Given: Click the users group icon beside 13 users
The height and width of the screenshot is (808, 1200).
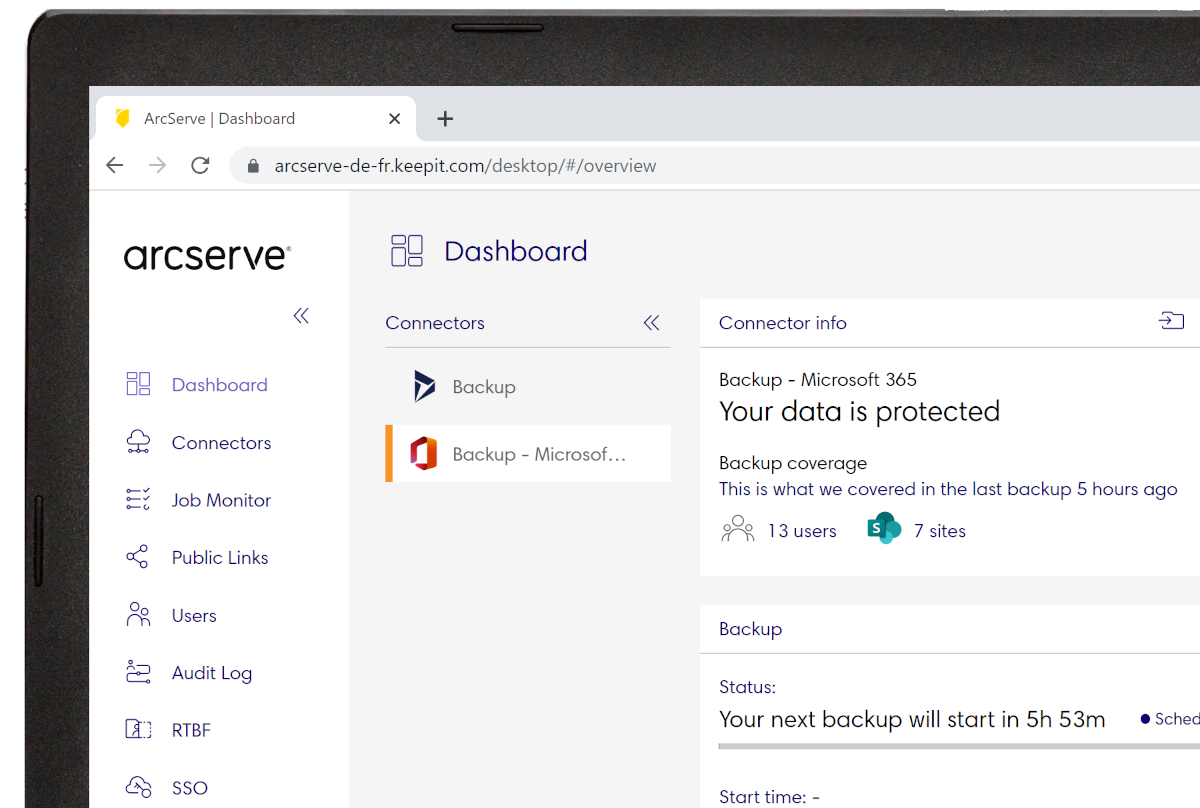Looking at the screenshot, I should (x=738, y=529).
